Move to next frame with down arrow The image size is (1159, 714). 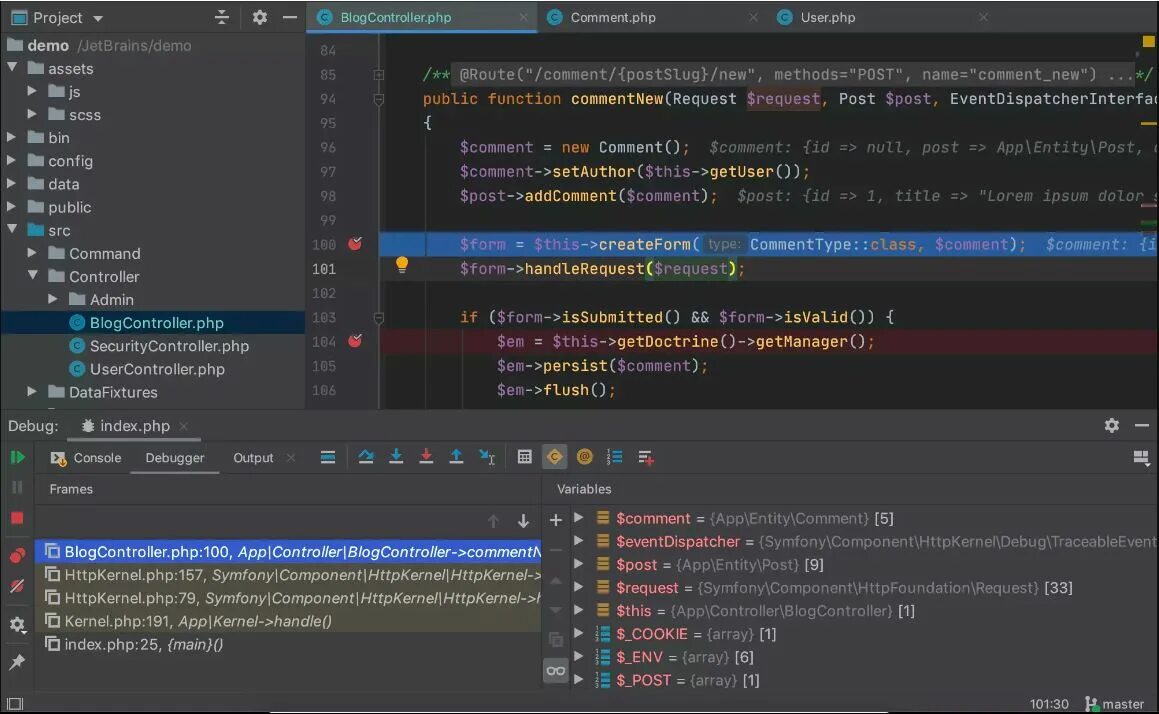pos(523,521)
